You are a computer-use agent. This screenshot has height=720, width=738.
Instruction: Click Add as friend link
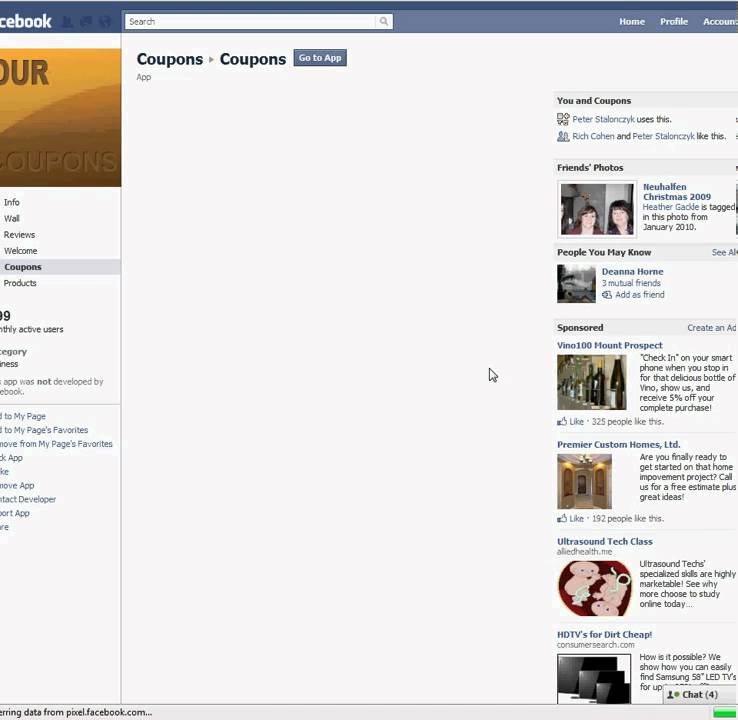click(x=640, y=295)
